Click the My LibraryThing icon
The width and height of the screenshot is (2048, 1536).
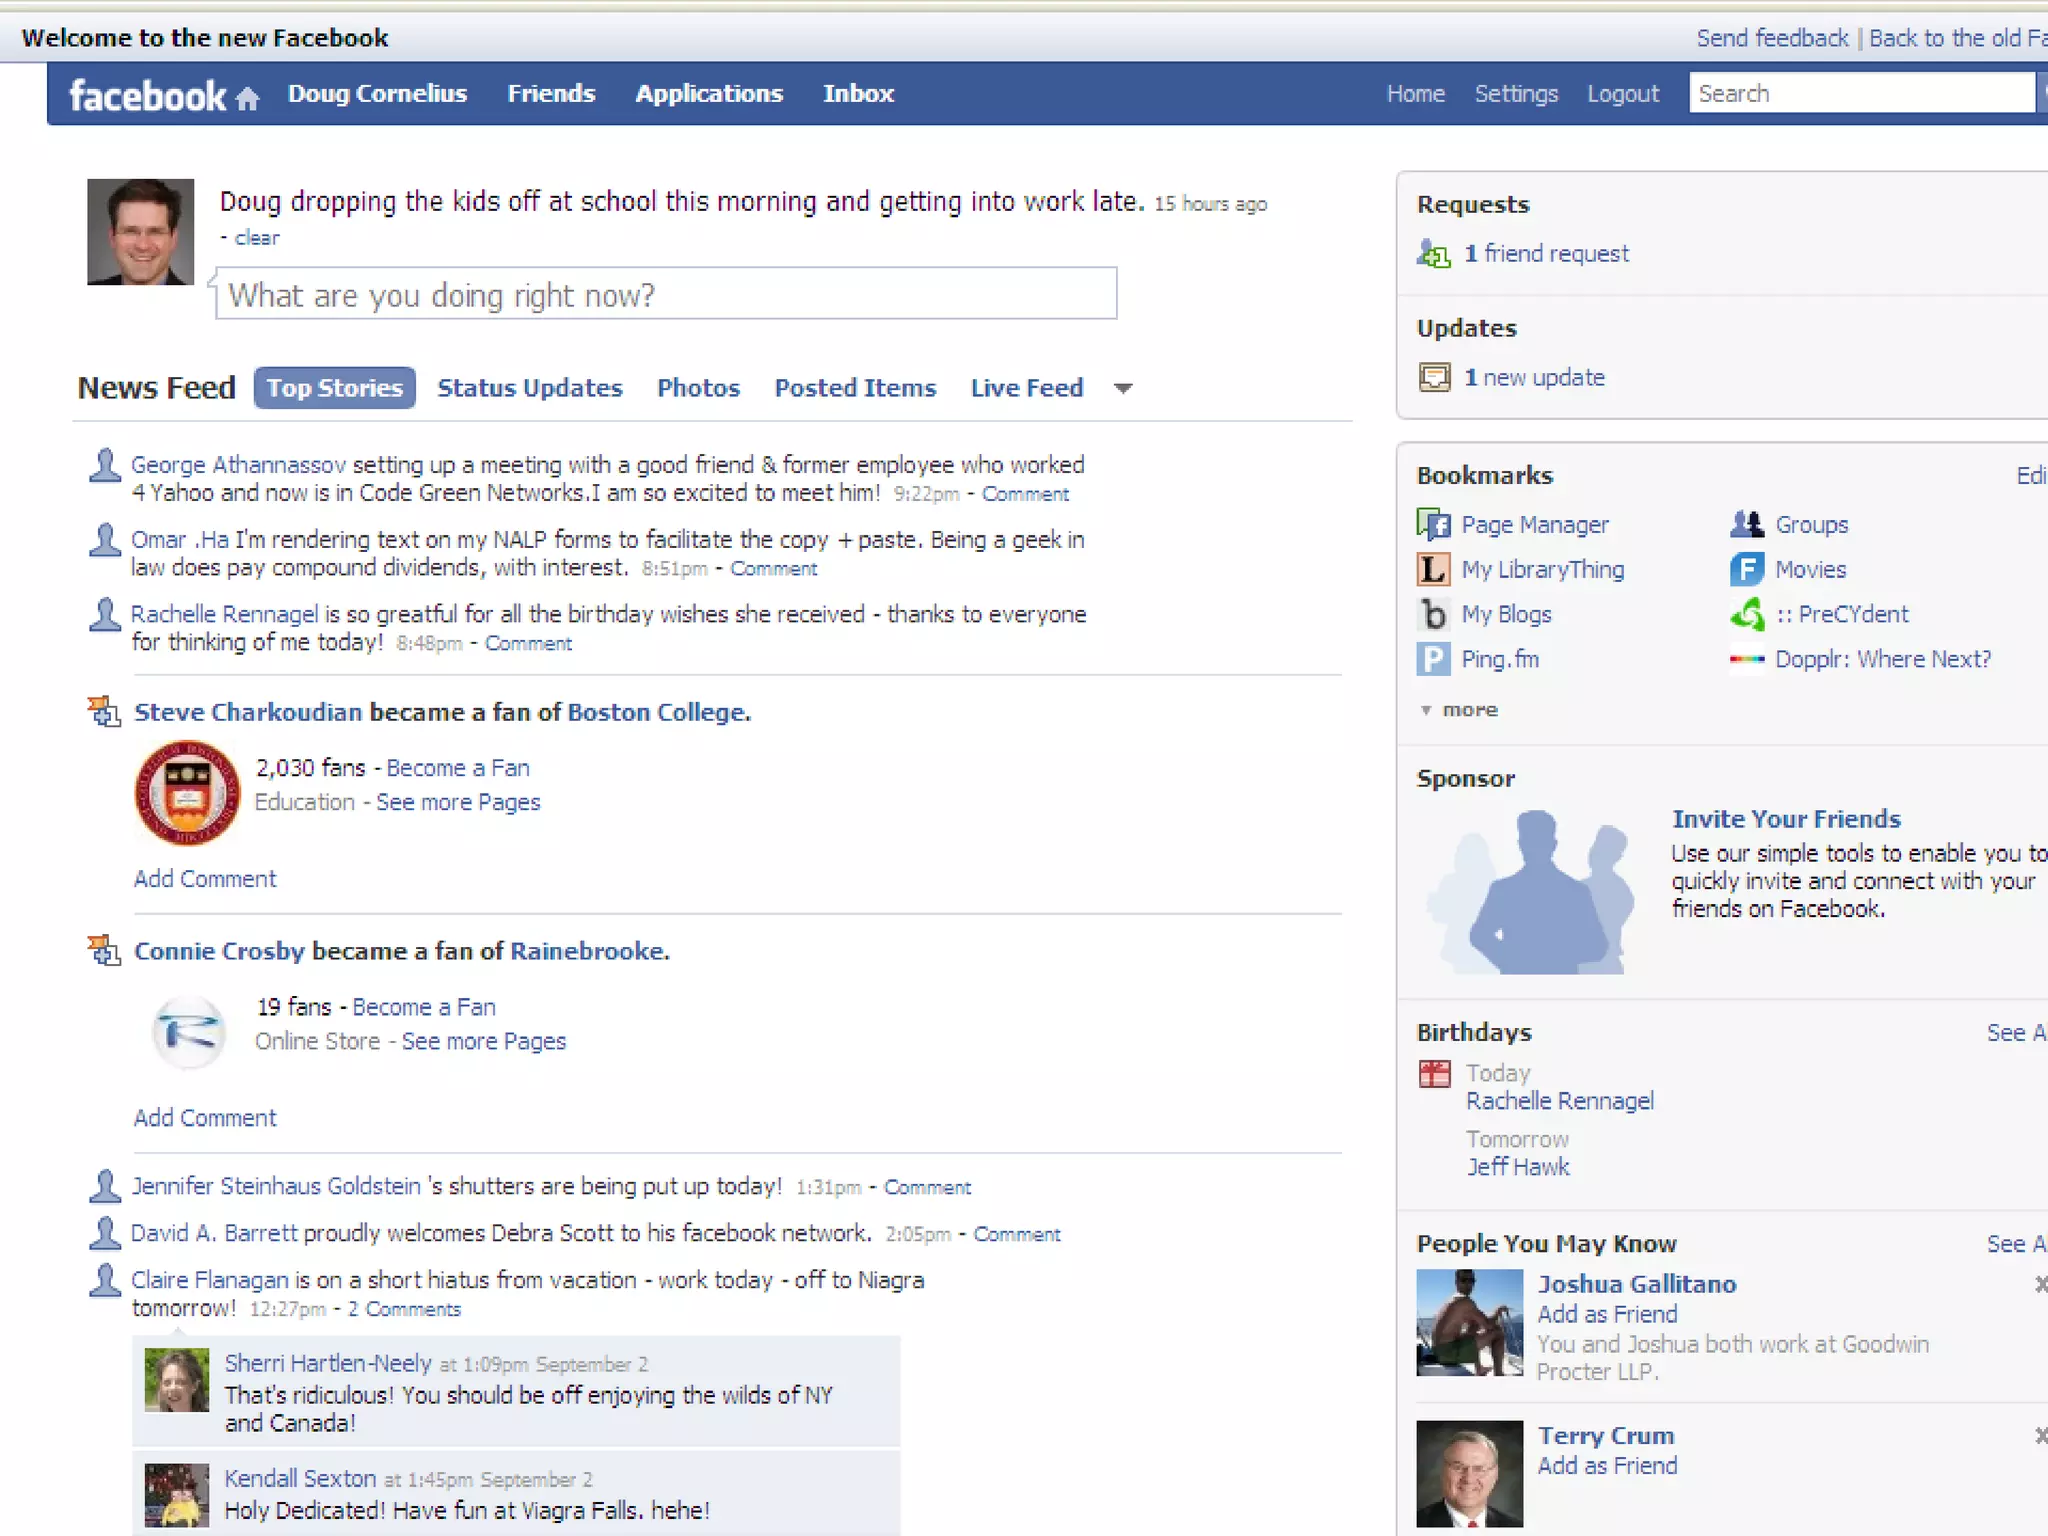pos(1433,569)
